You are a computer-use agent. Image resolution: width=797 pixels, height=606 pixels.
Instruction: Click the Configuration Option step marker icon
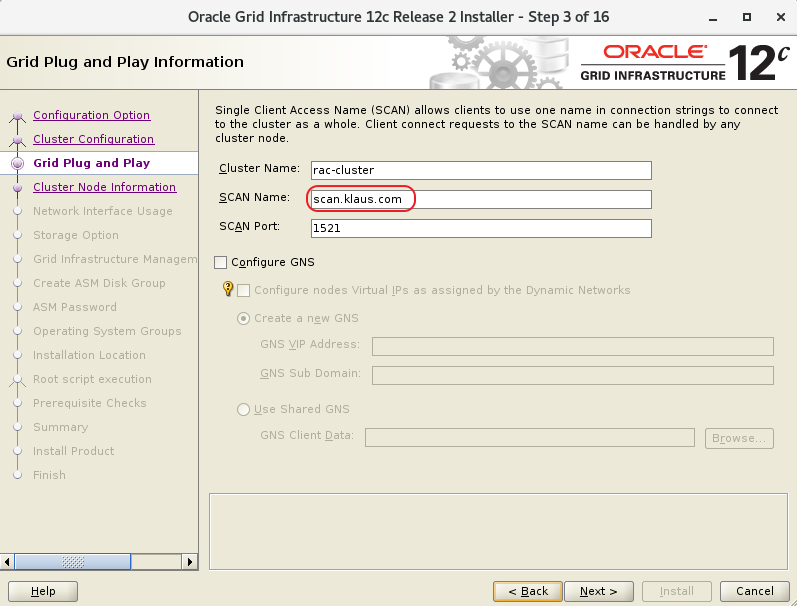[x=16, y=116]
